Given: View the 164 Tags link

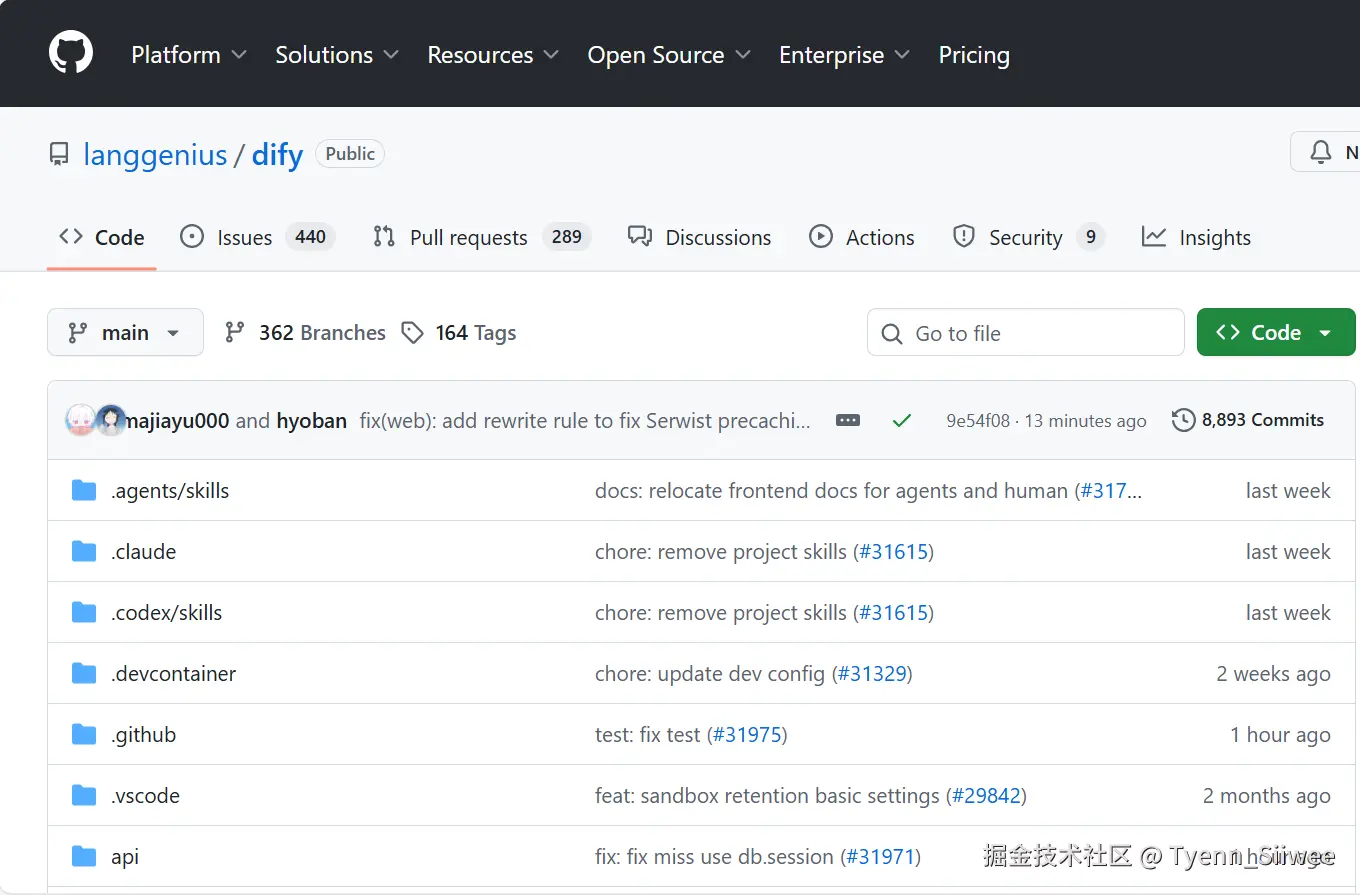Looking at the screenshot, I should coord(459,332).
